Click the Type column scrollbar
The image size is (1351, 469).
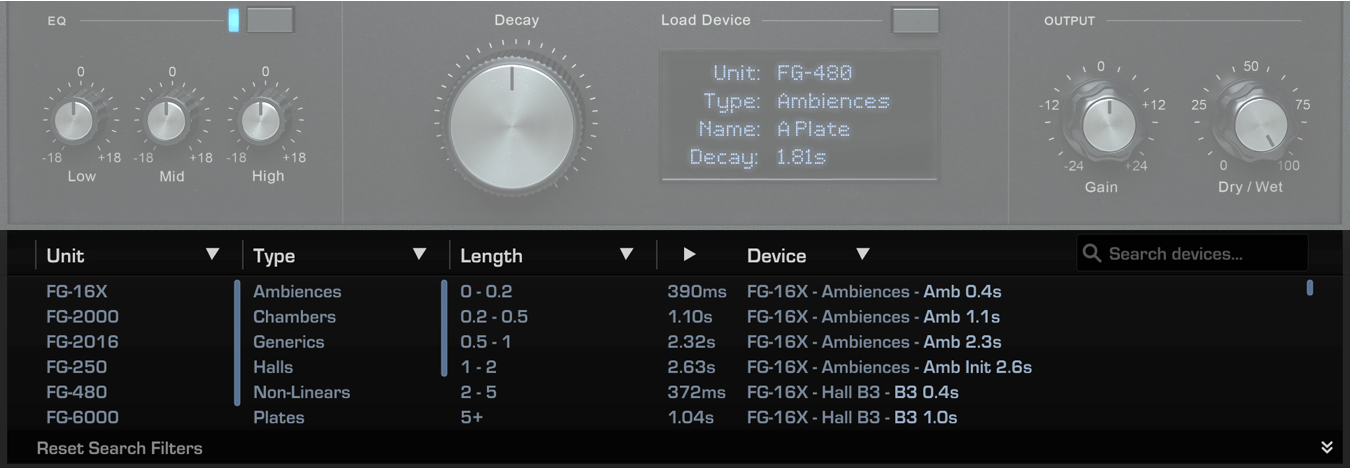tap(444, 328)
